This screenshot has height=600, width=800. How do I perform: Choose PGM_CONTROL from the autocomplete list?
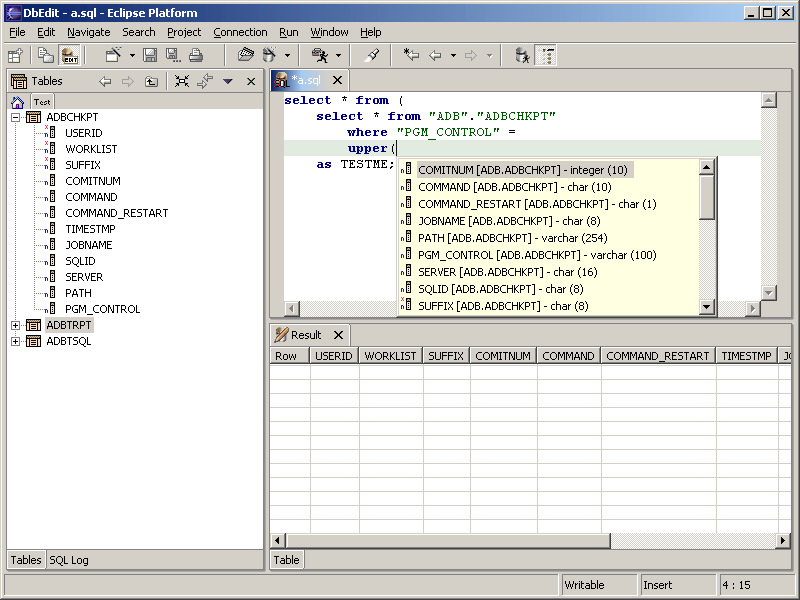pyautogui.click(x=537, y=255)
